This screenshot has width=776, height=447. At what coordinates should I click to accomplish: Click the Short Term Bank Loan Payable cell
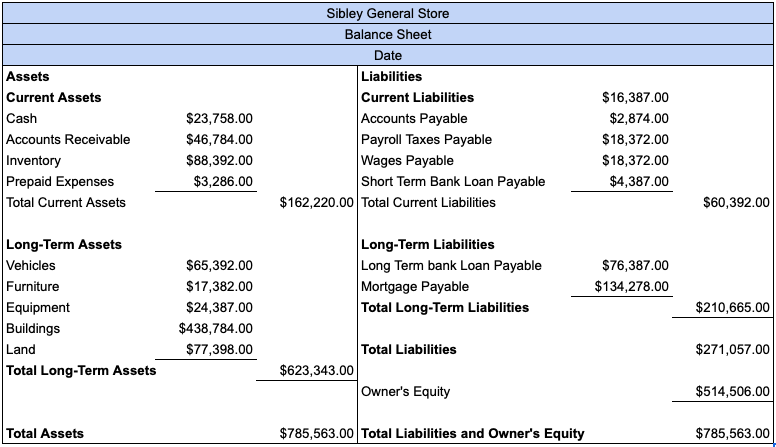(453, 181)
